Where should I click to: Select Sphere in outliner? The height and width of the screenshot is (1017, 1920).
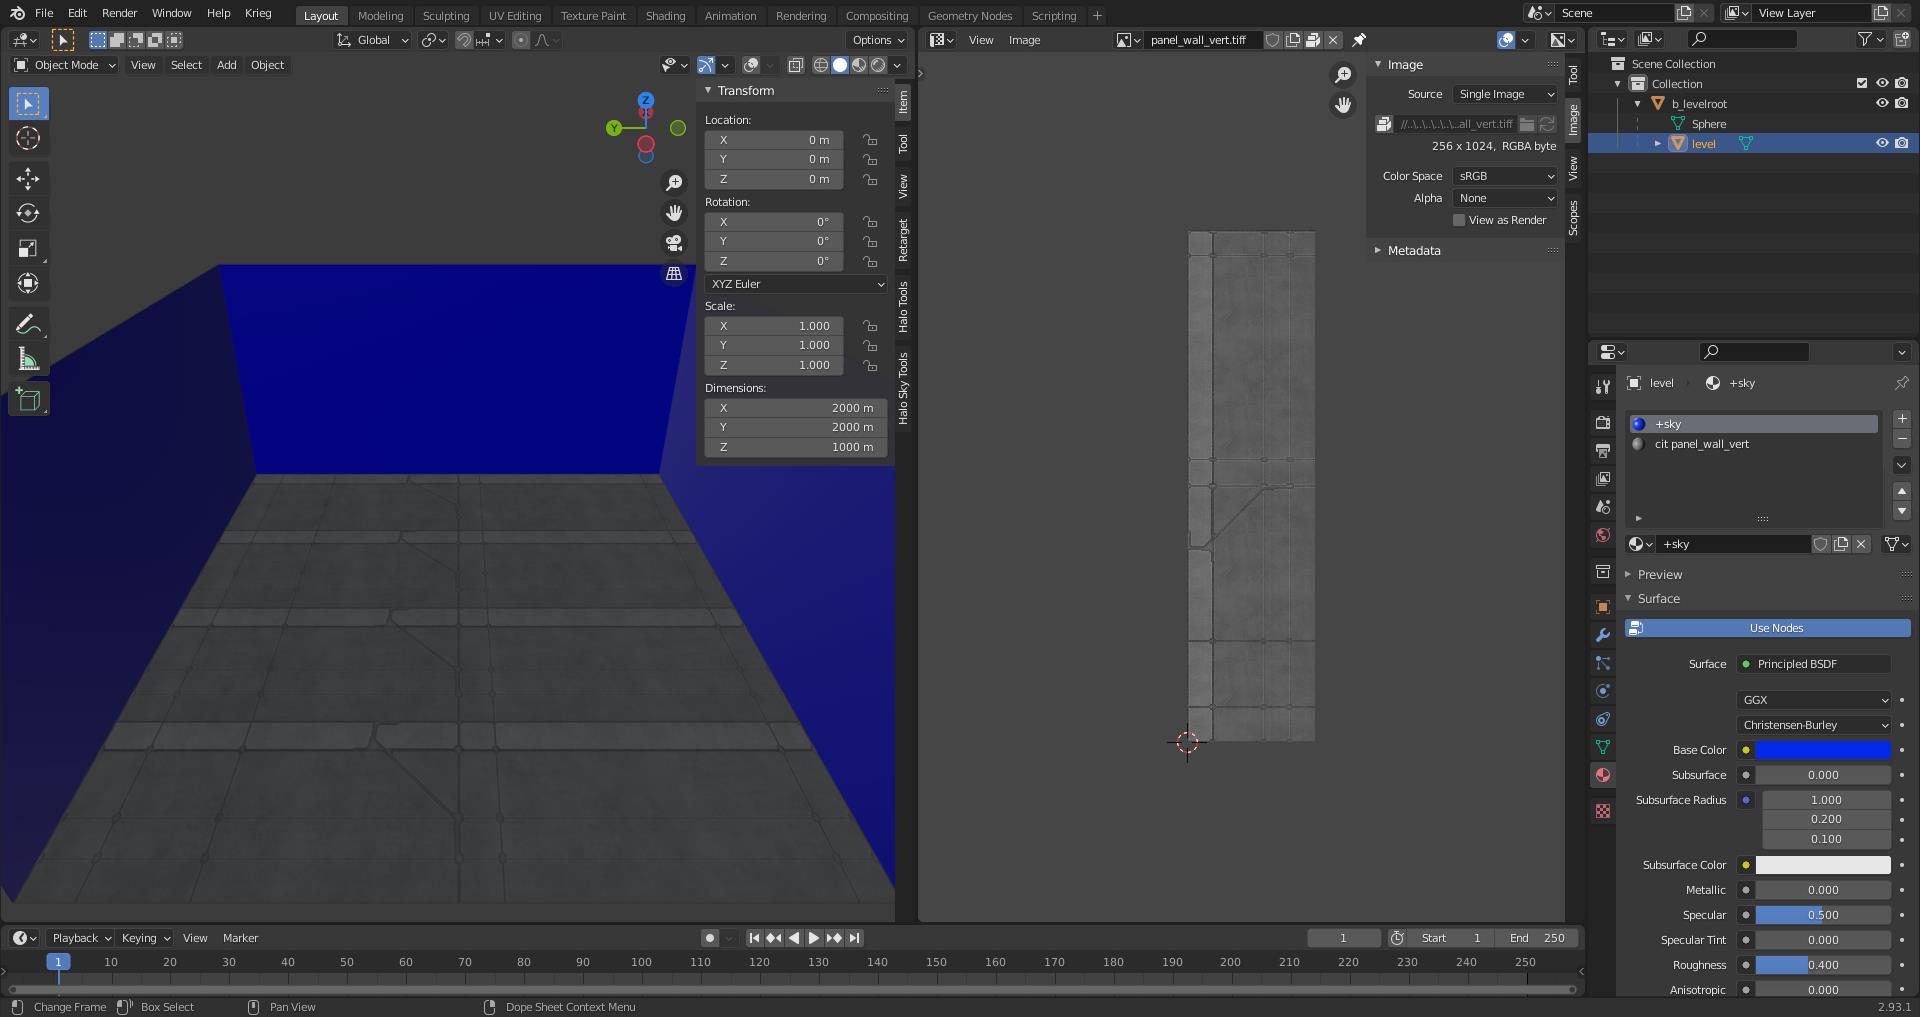coord(1708,124)
